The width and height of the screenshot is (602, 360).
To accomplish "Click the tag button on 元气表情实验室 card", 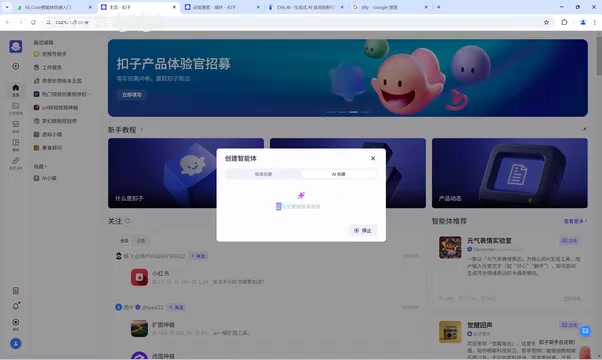I will click(x=569, y=241).
